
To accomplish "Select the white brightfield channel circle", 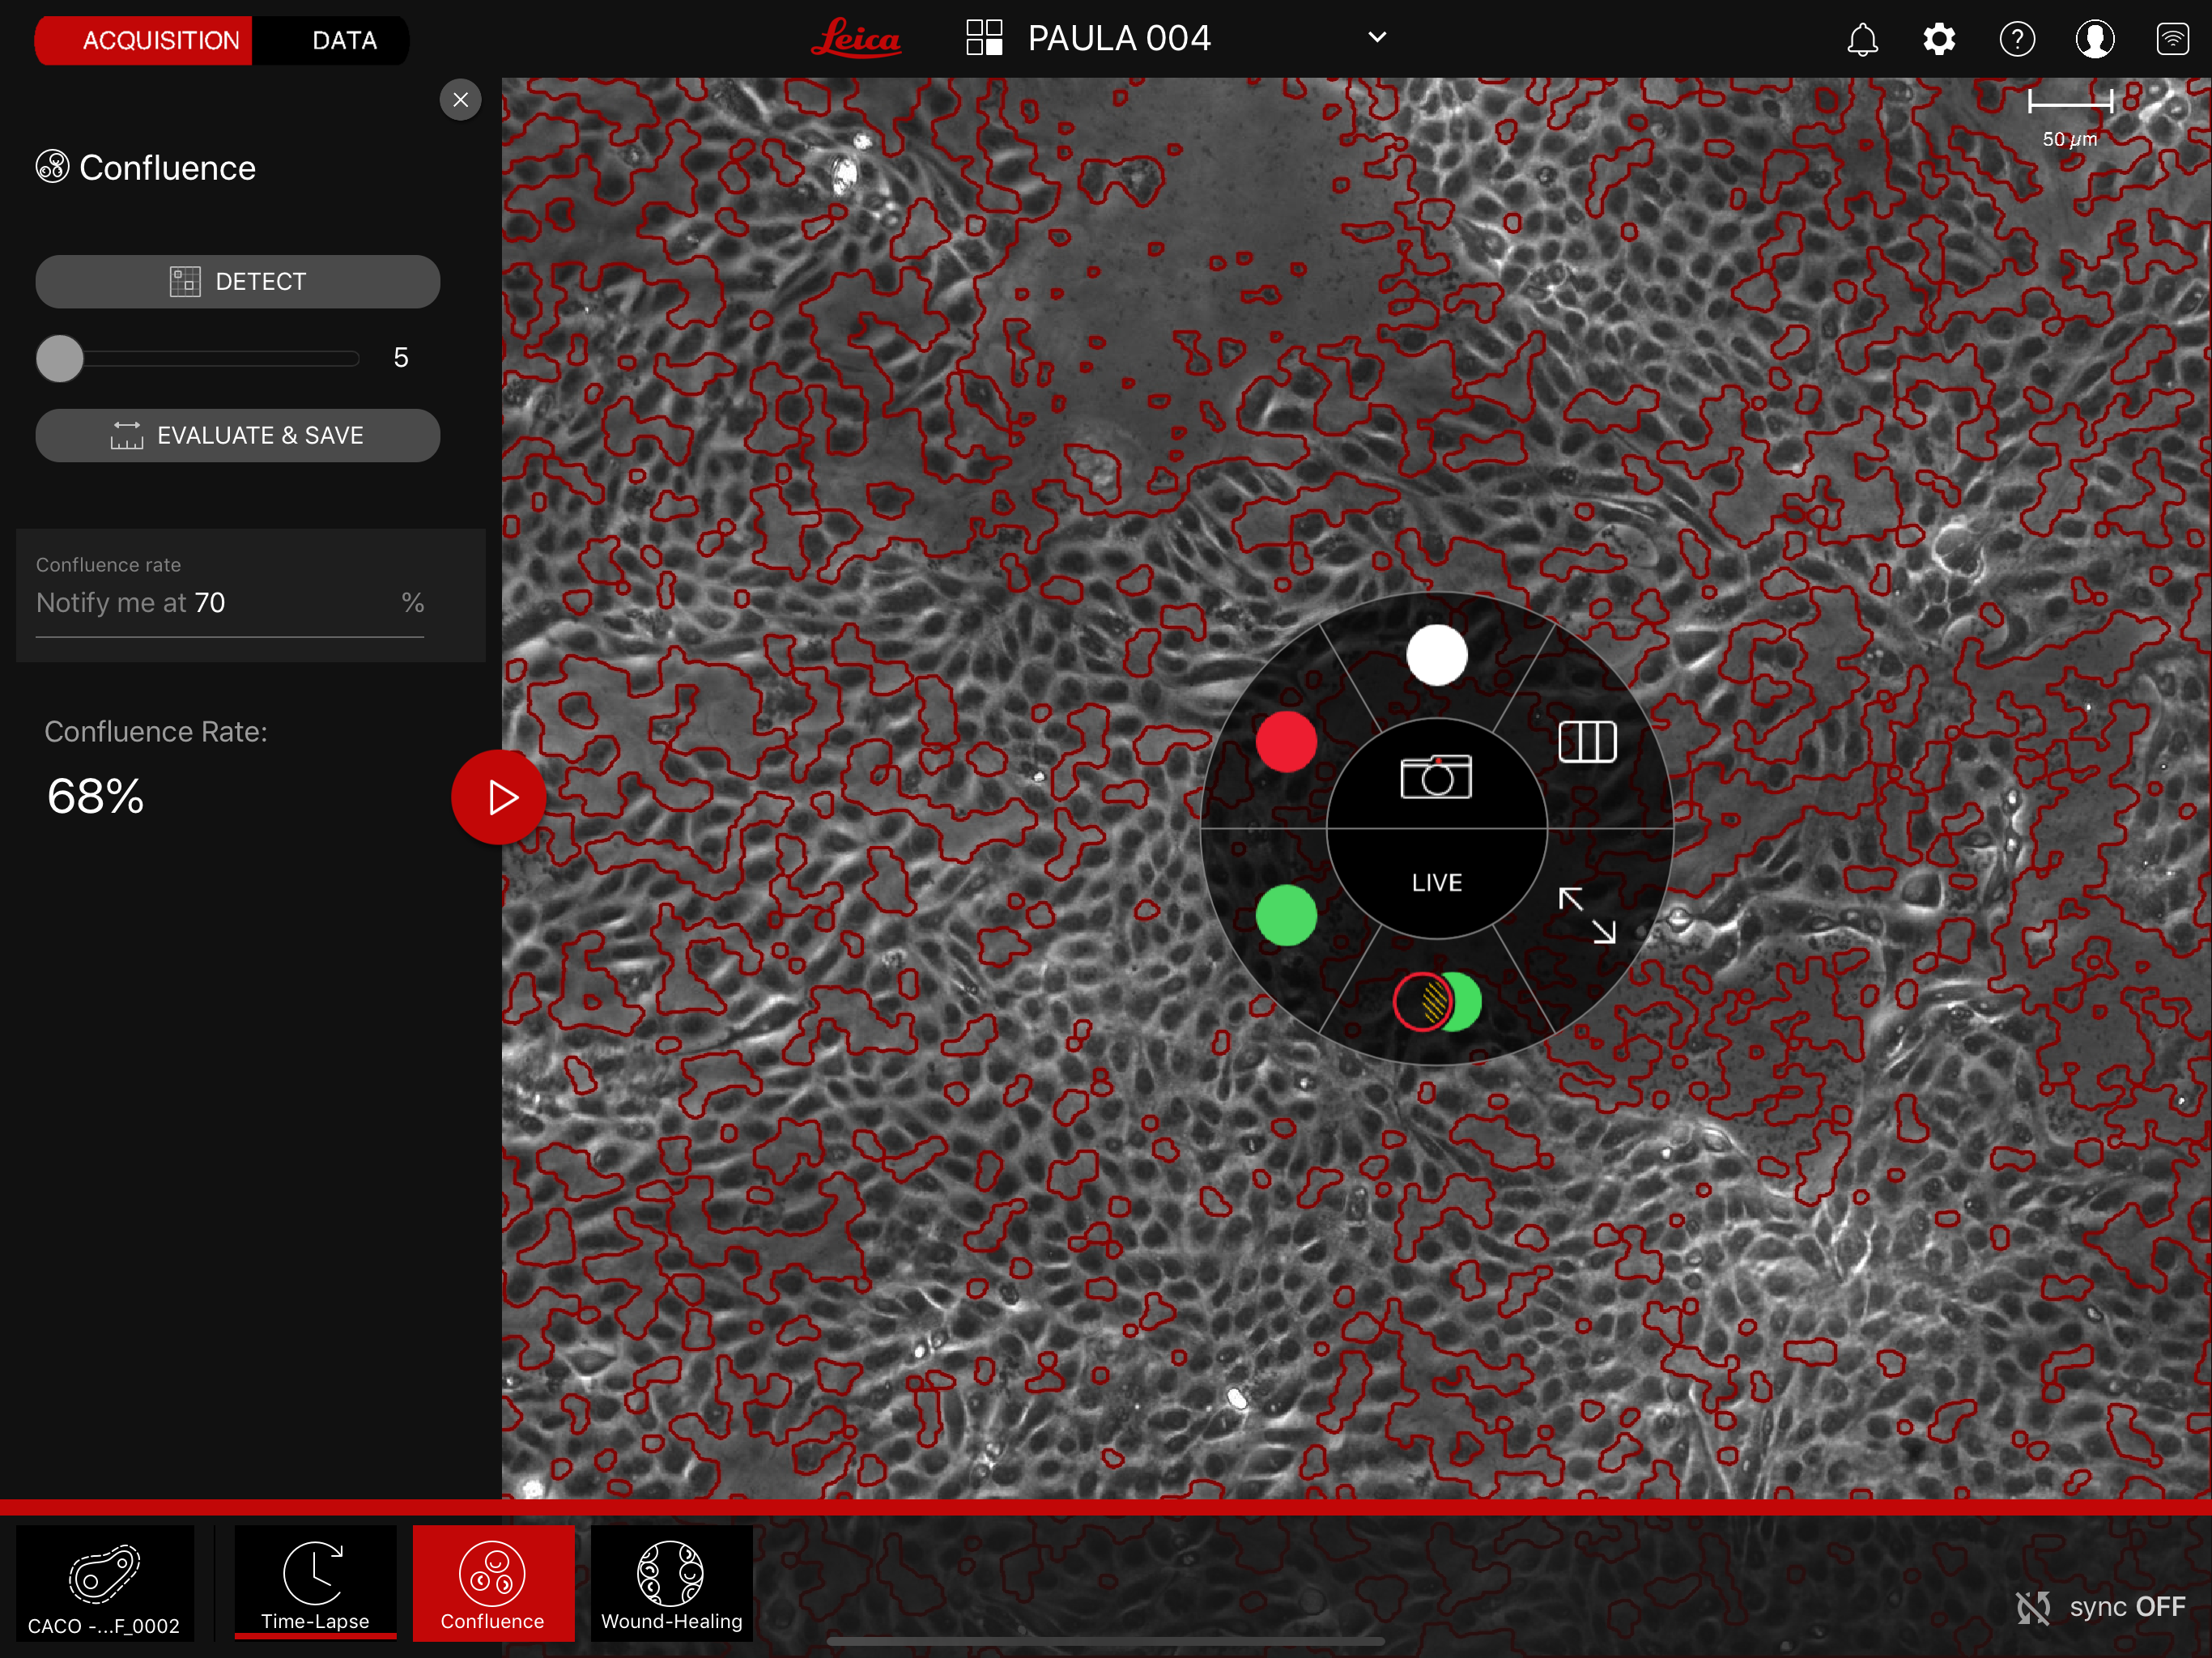I will tap(1437, 655).
